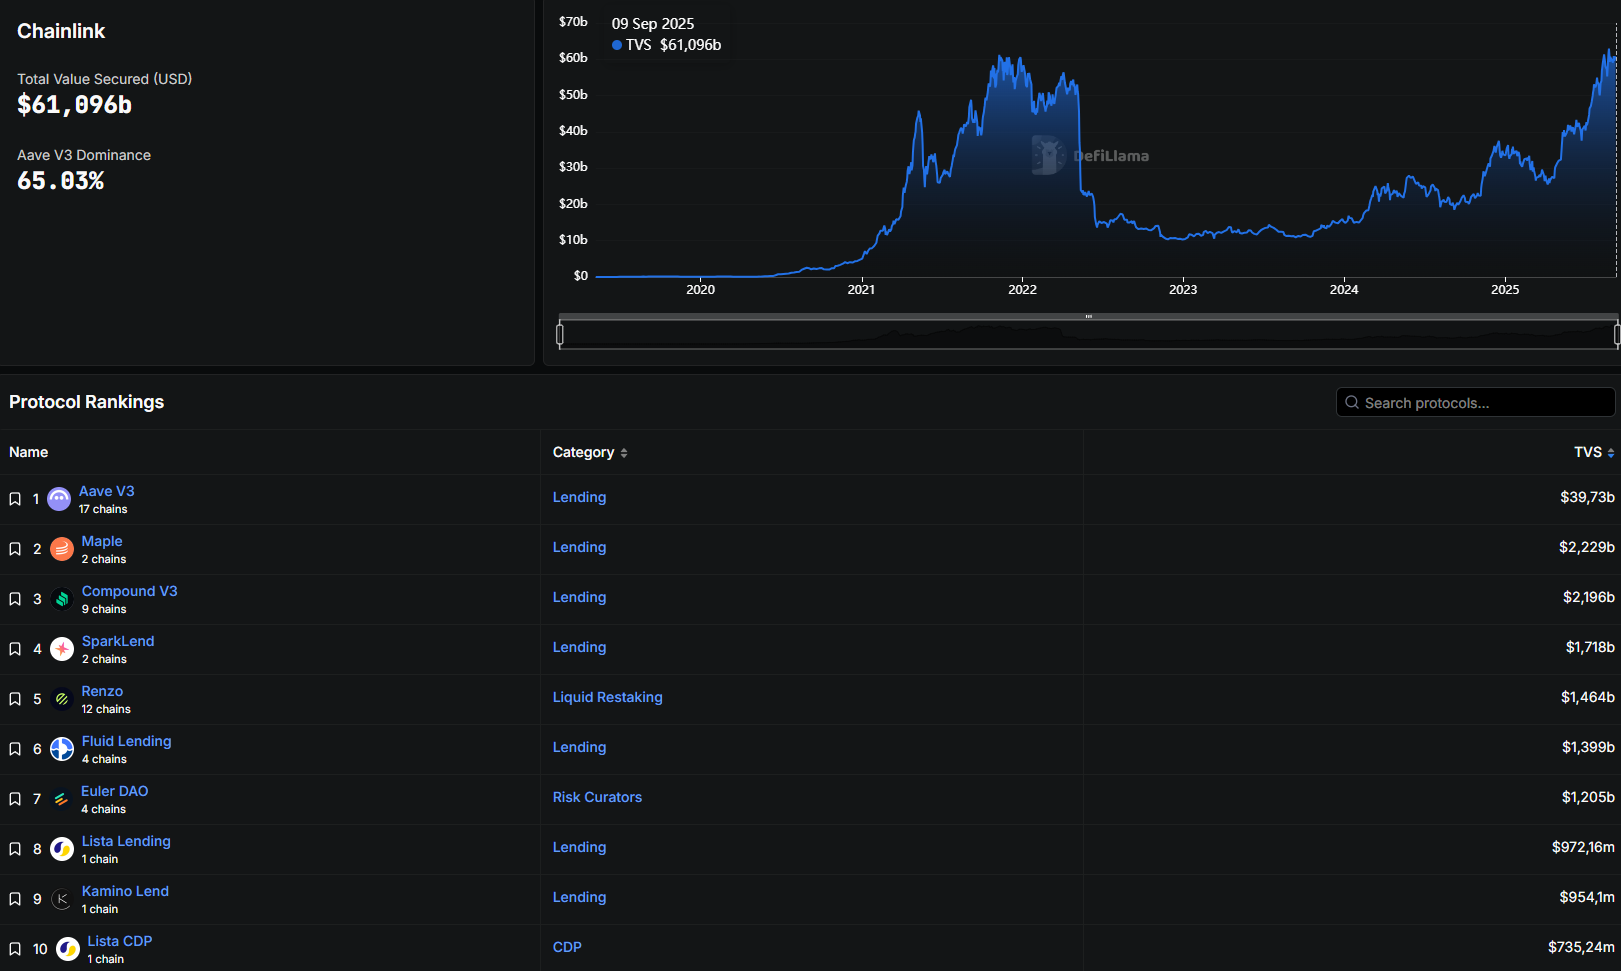Open the Renzo protocol link

click(x=102, y=691)
